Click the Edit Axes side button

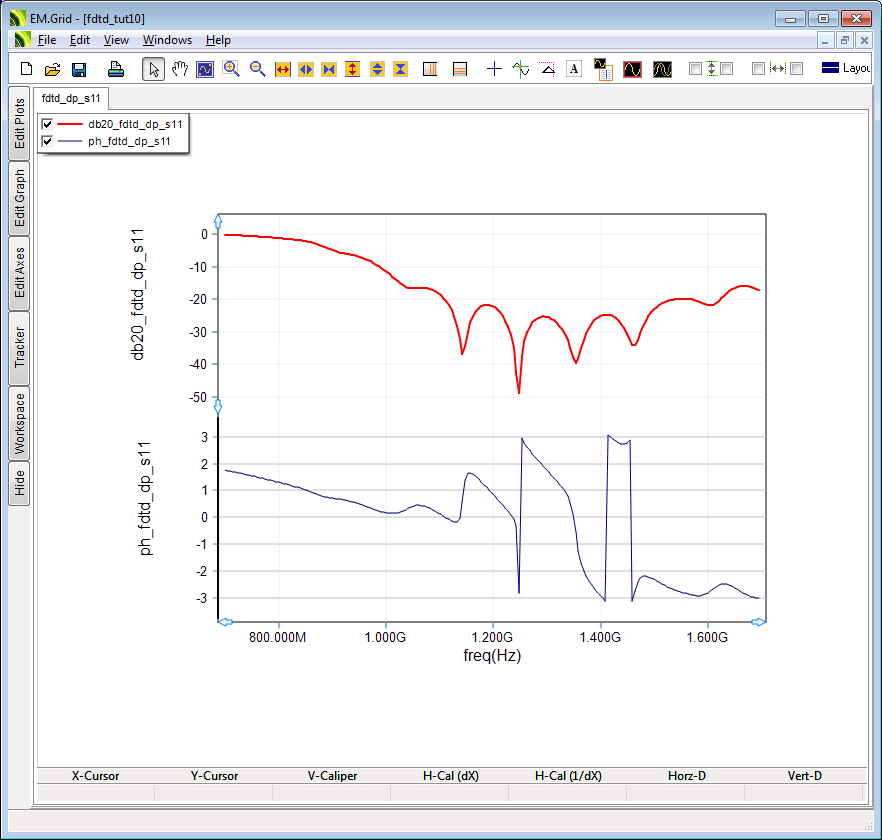[19, 273]
